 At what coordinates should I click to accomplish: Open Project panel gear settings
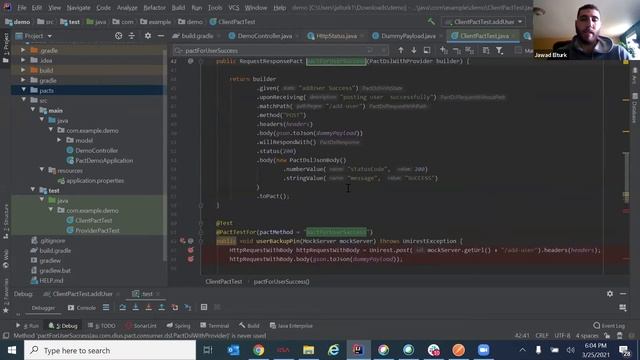click(x=148, y=36)
